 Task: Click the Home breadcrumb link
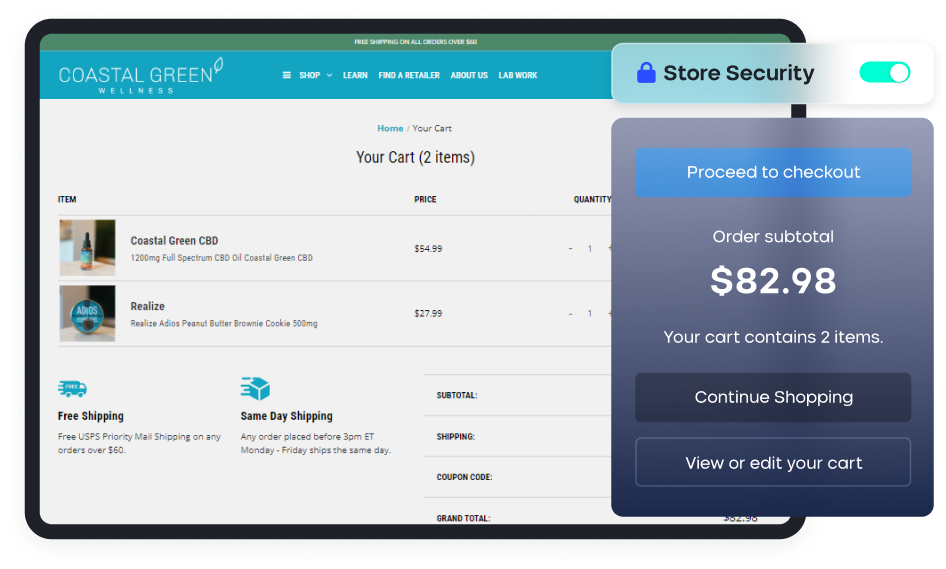390,129
